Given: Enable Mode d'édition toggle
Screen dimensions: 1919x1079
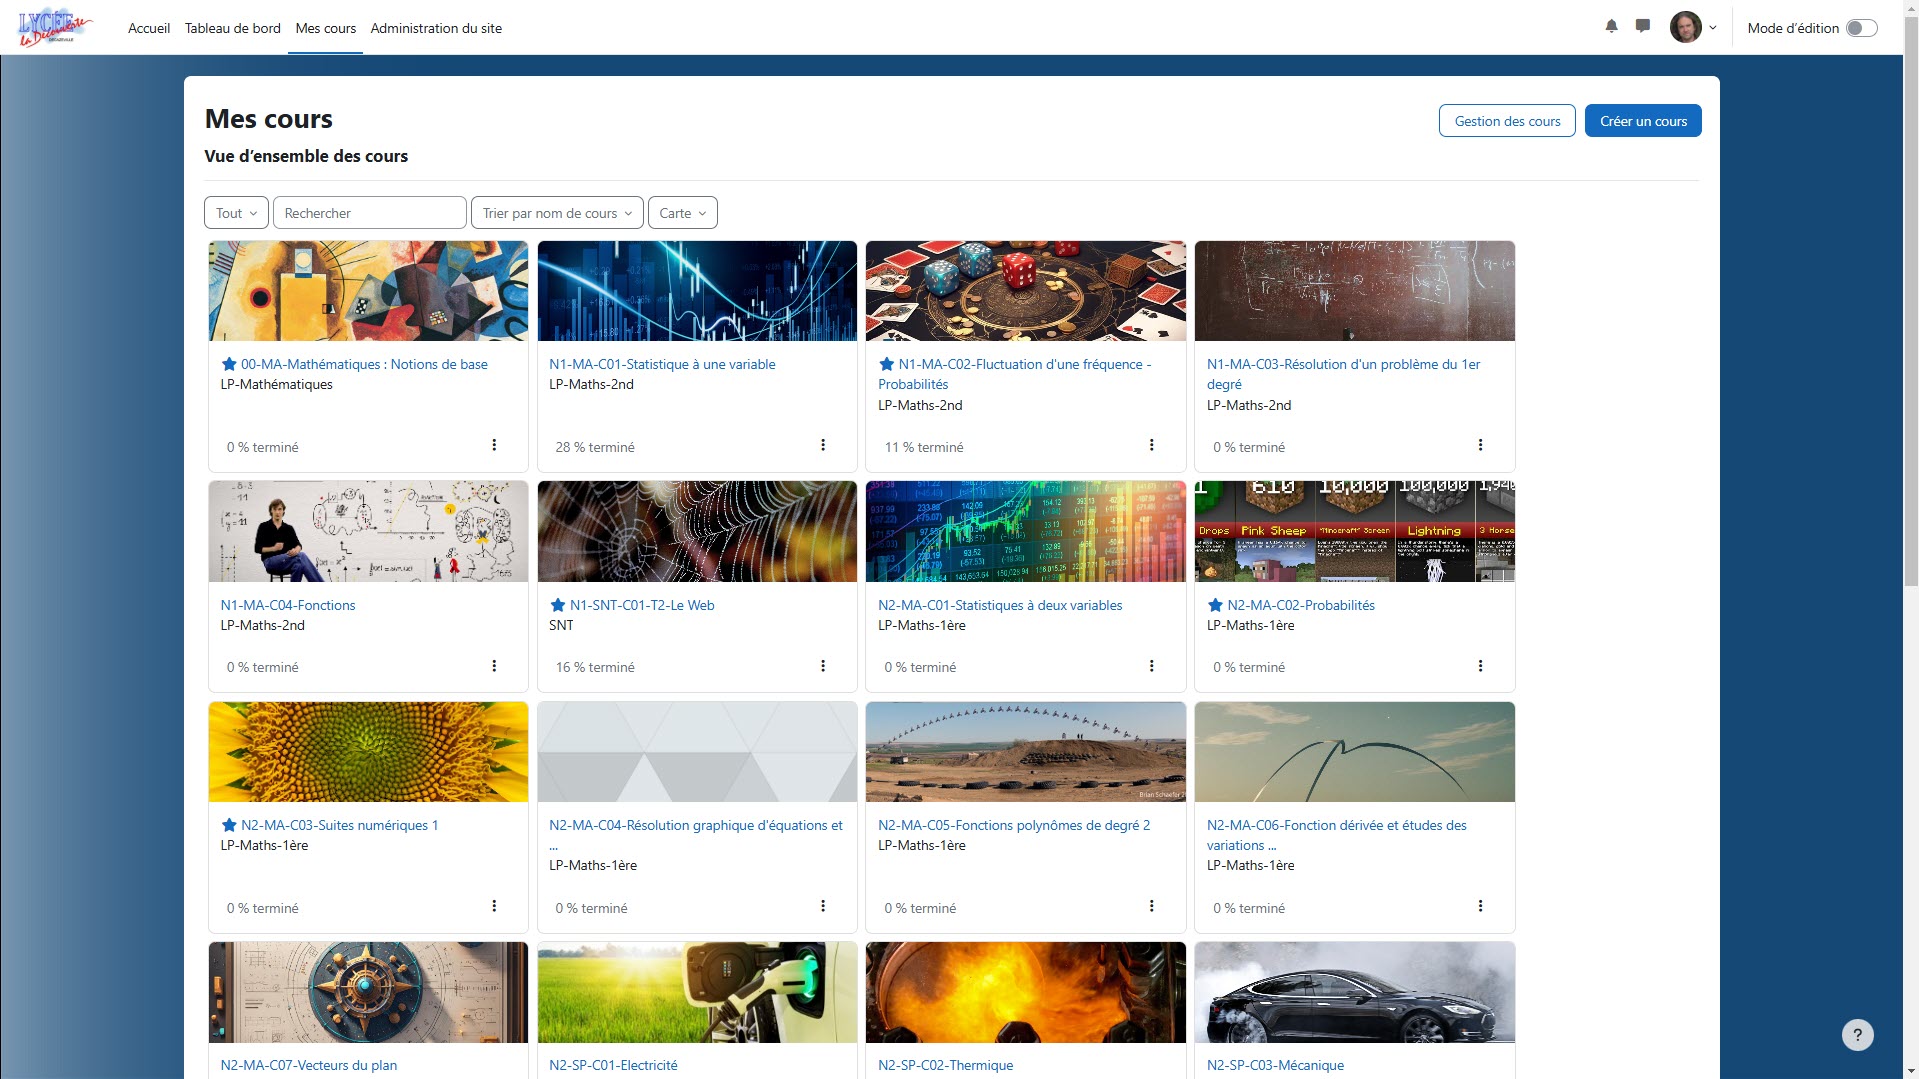Looking at the screenshot, I should click(x=1863, y=28).
